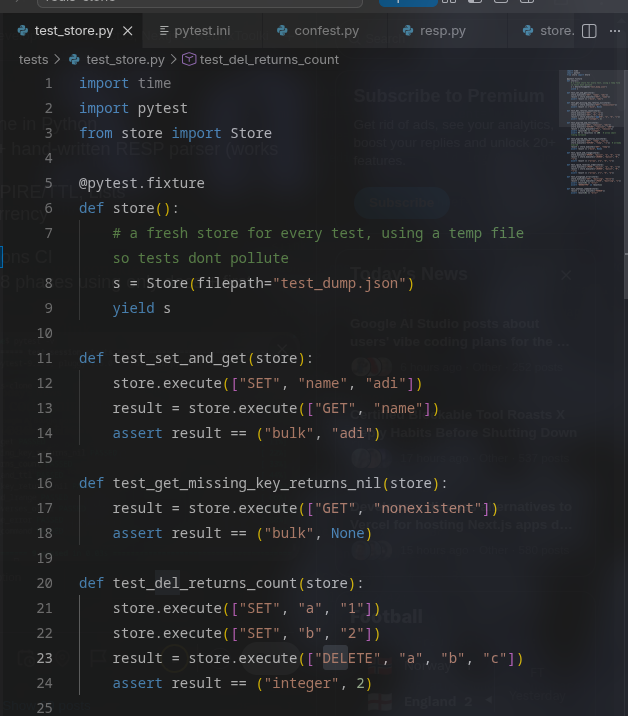Click the editor vertical scrollbar
The height and width of the screenshot is (716, 628).
pyautogui.click(x=626, y=183)
